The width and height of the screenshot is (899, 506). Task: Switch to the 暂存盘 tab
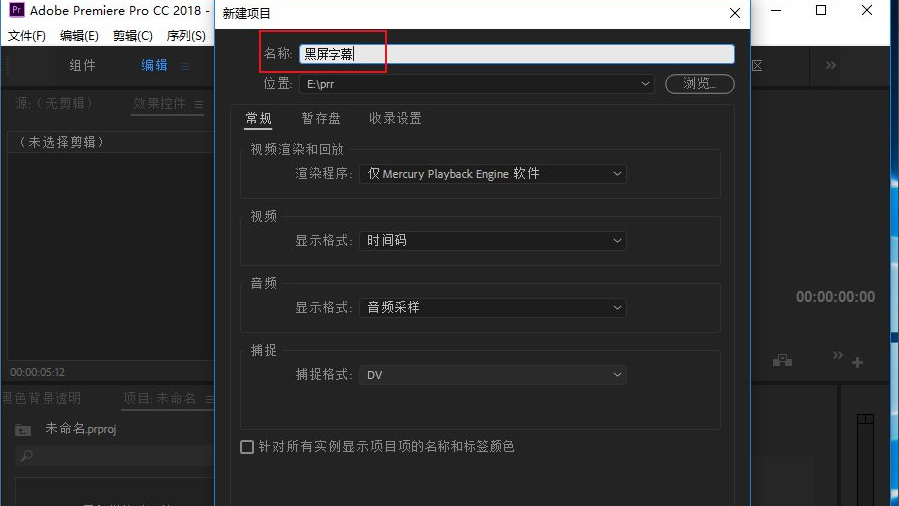[321, 118]
